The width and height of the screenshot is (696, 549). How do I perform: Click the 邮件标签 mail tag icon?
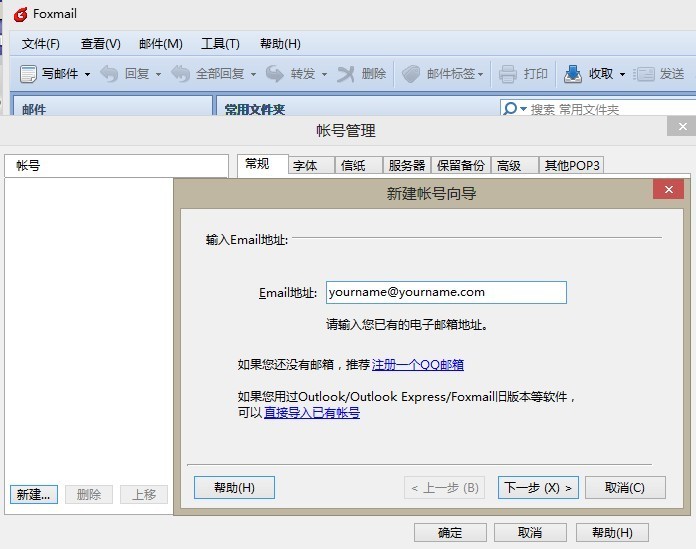(x=411, y=74)
